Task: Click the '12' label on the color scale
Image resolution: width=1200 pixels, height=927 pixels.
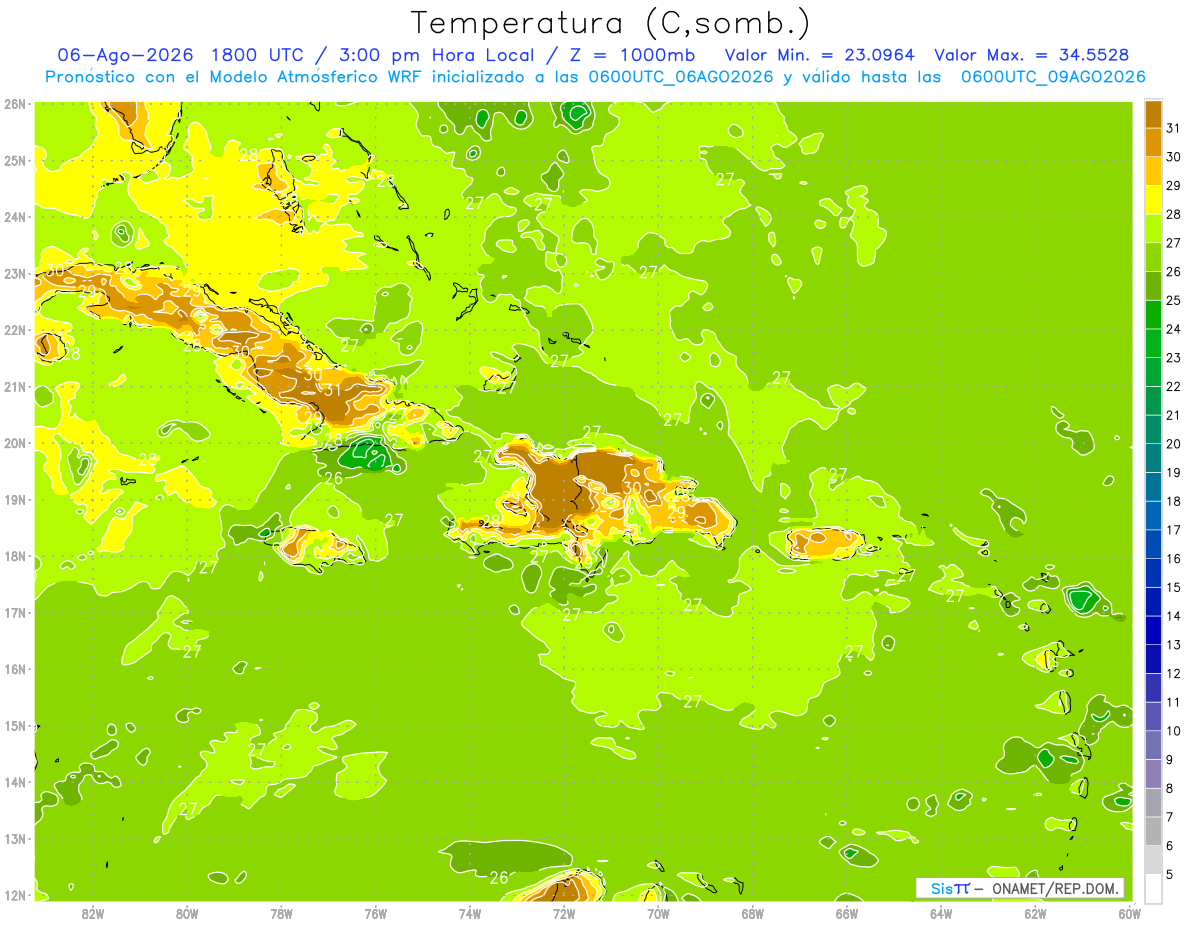Action: pyautogui.click(x=1173, y=674)
